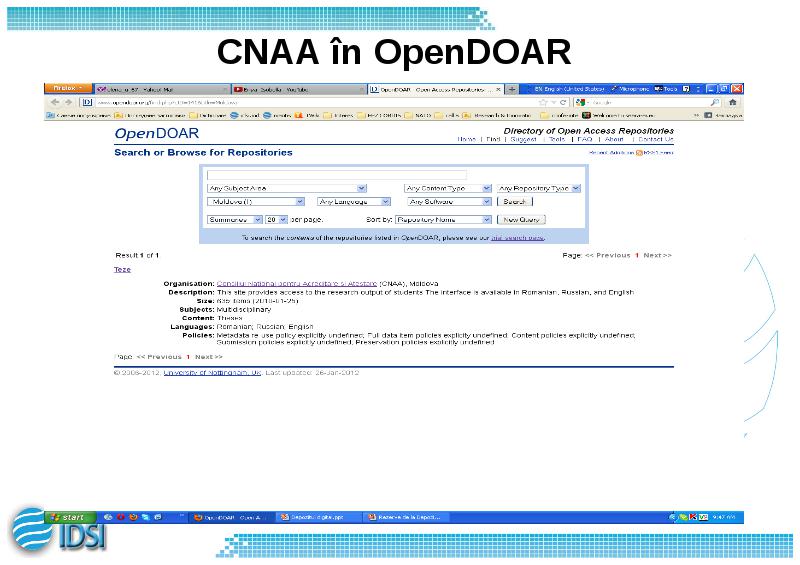Click the taskbar clock
800x565 pixels.
pos(724,517)
